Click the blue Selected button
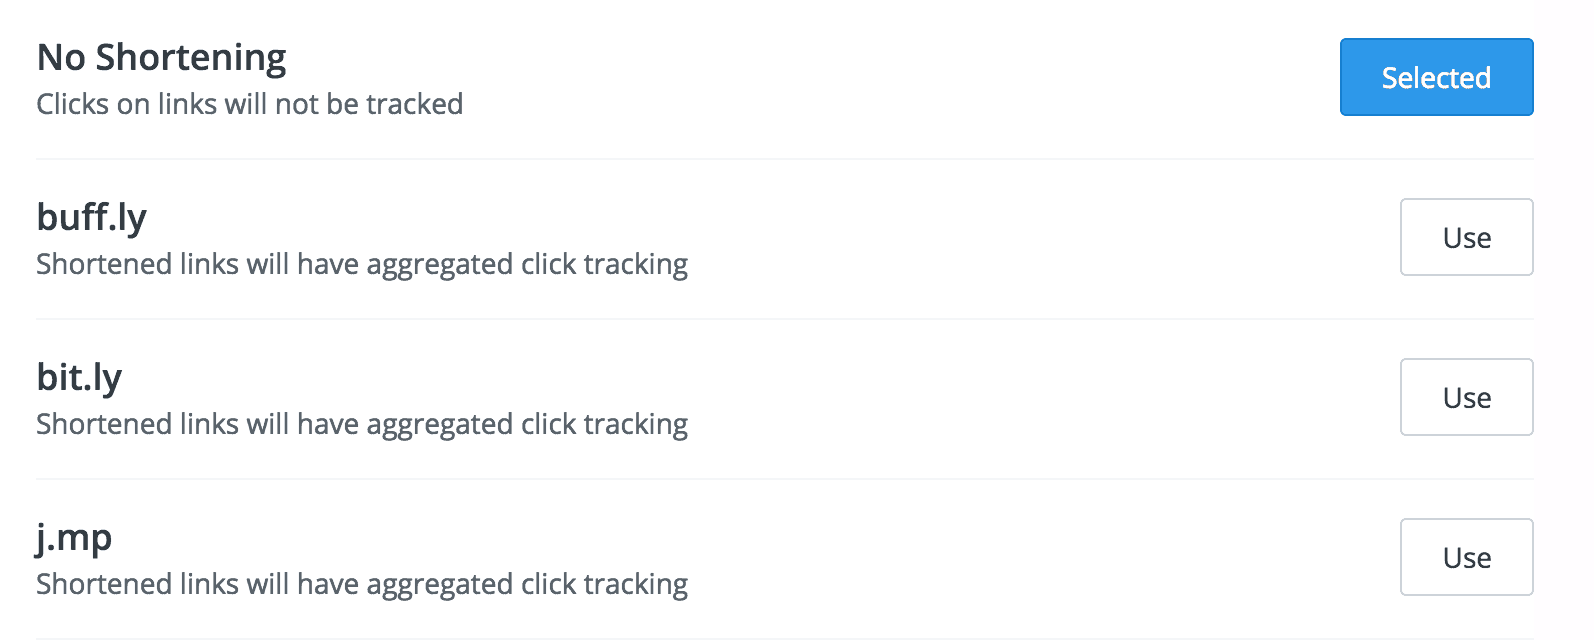The image size is (1594, 640). [x=1436, y=77]
